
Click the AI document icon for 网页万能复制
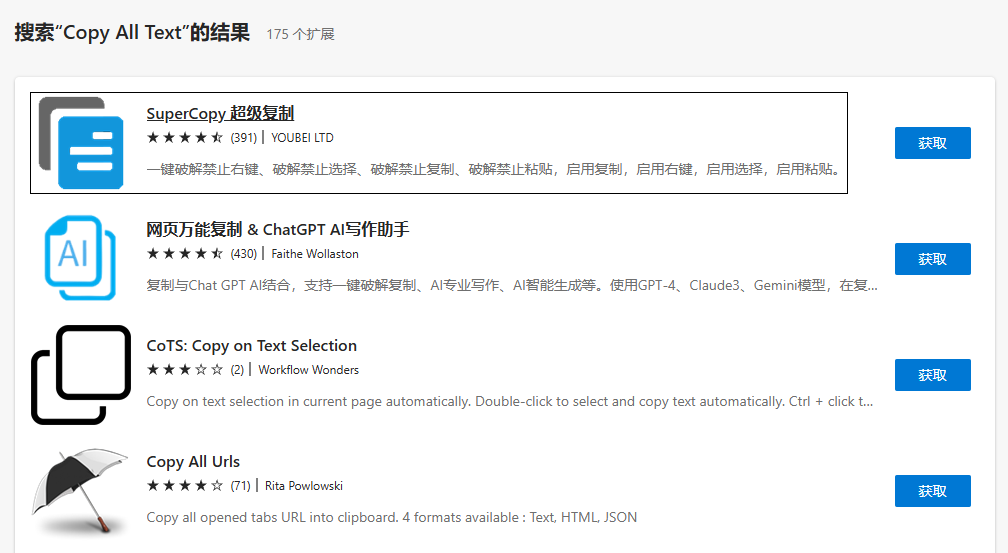pos(80,258)
